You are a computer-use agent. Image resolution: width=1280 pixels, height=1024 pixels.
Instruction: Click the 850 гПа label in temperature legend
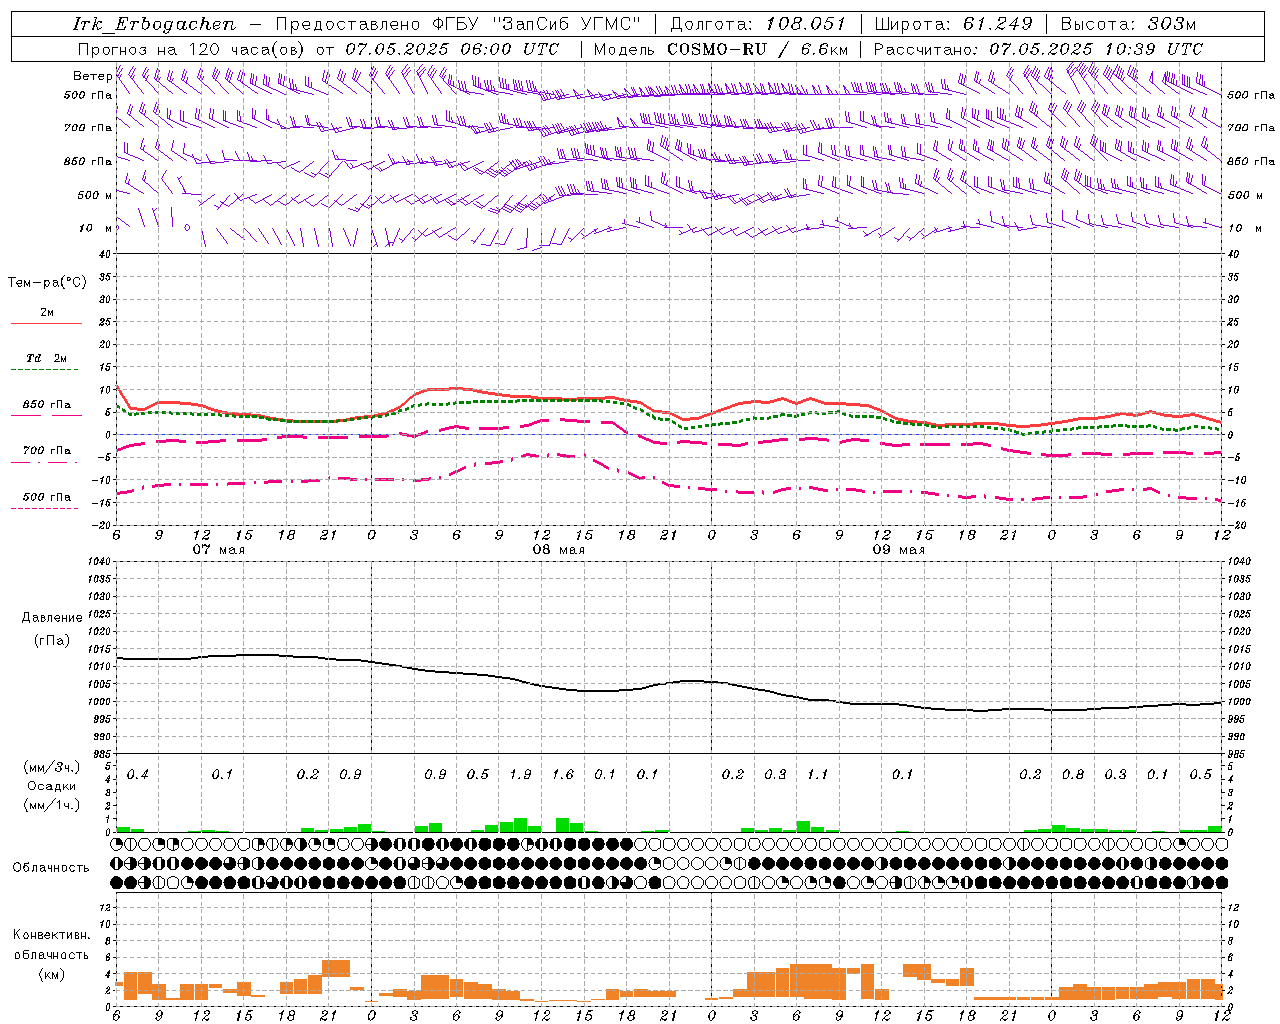click(x=47, y=405)
